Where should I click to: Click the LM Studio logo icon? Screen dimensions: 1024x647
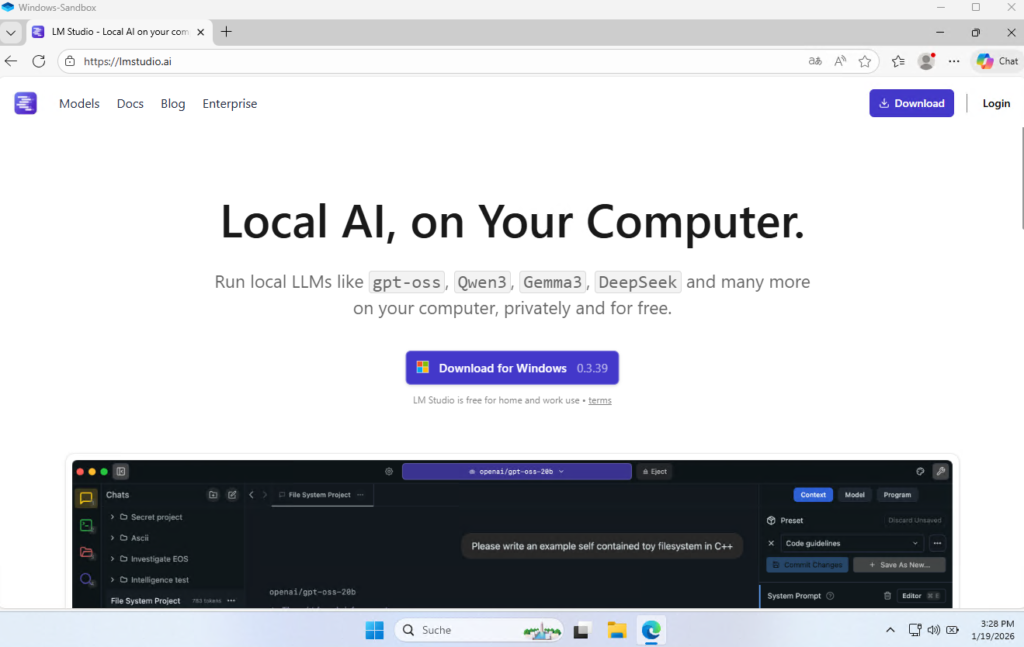click(25, 103)
